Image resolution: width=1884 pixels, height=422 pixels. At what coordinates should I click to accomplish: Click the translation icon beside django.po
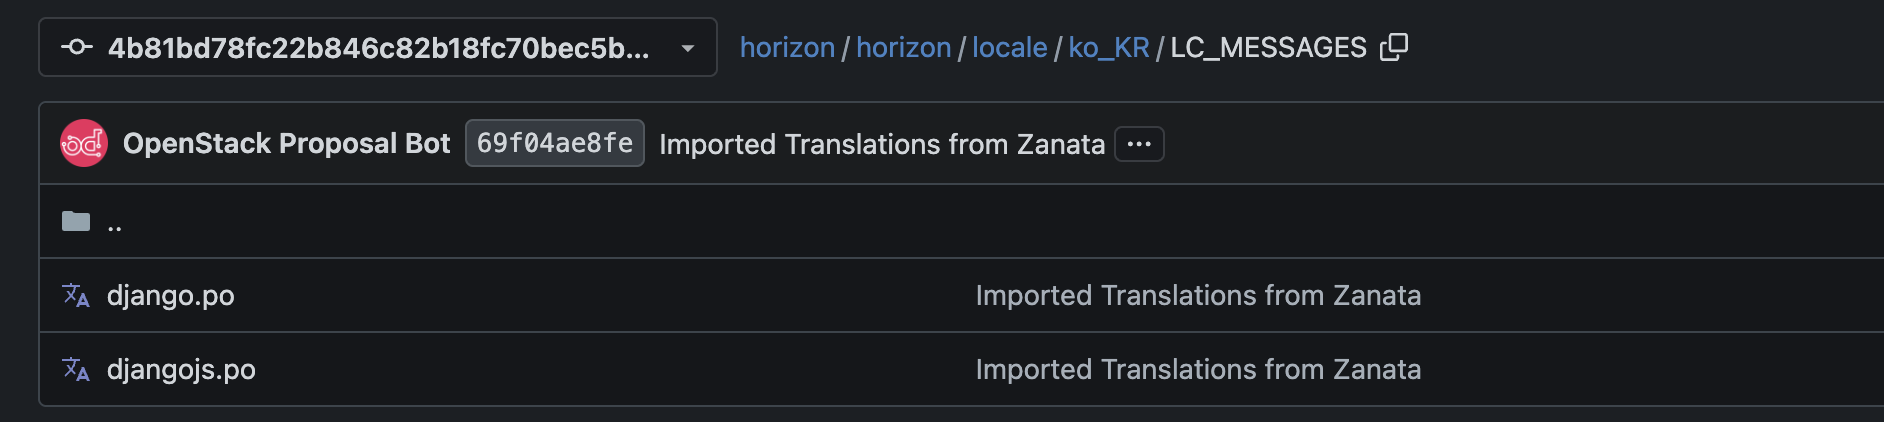pos(76,296)
